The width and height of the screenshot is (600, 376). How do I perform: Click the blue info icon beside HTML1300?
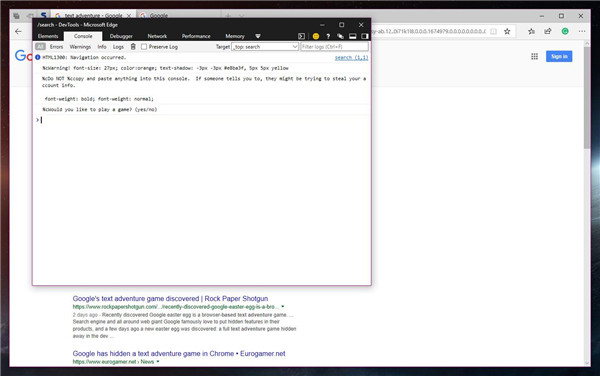point(38,57)
